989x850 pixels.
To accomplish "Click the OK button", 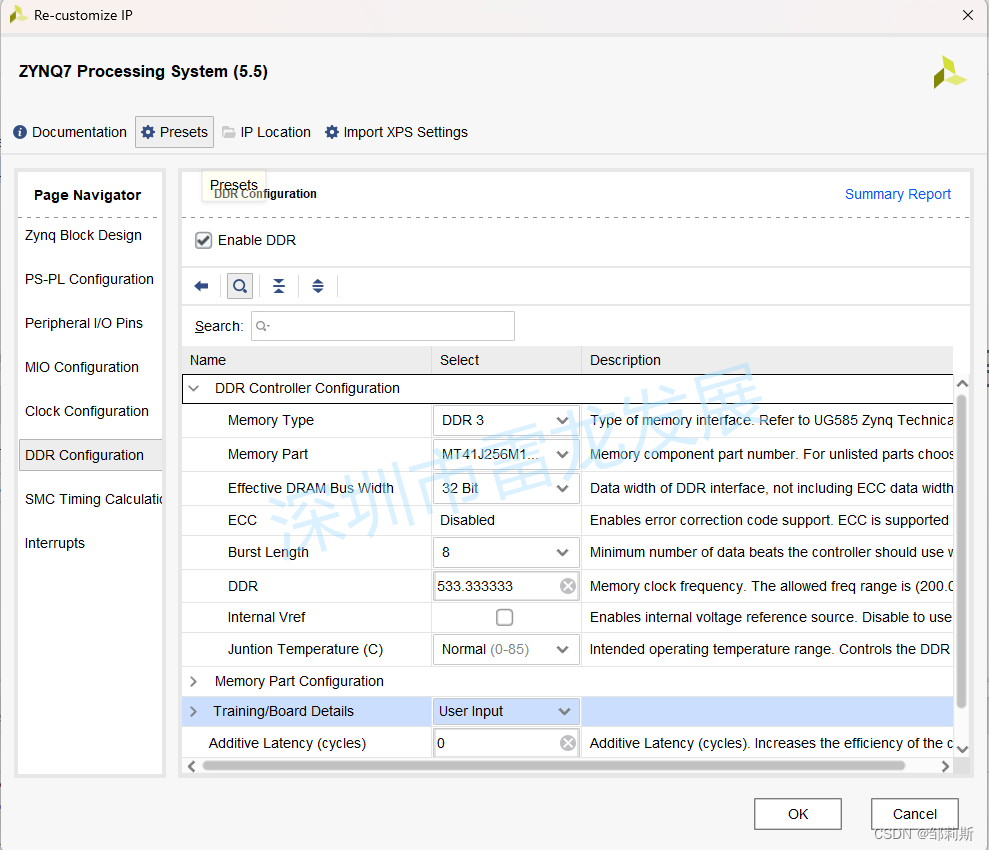I will [797, 814].
